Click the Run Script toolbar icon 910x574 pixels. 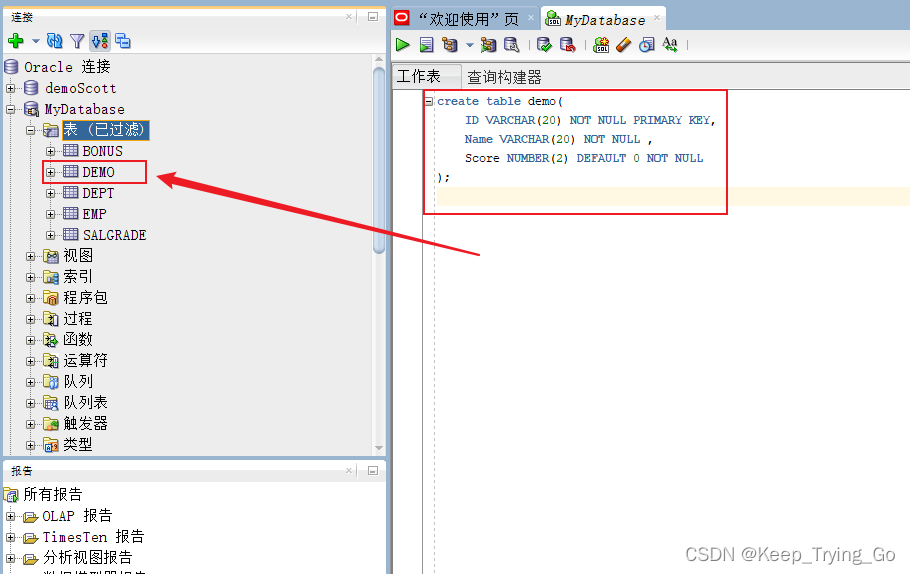point(427,45)
